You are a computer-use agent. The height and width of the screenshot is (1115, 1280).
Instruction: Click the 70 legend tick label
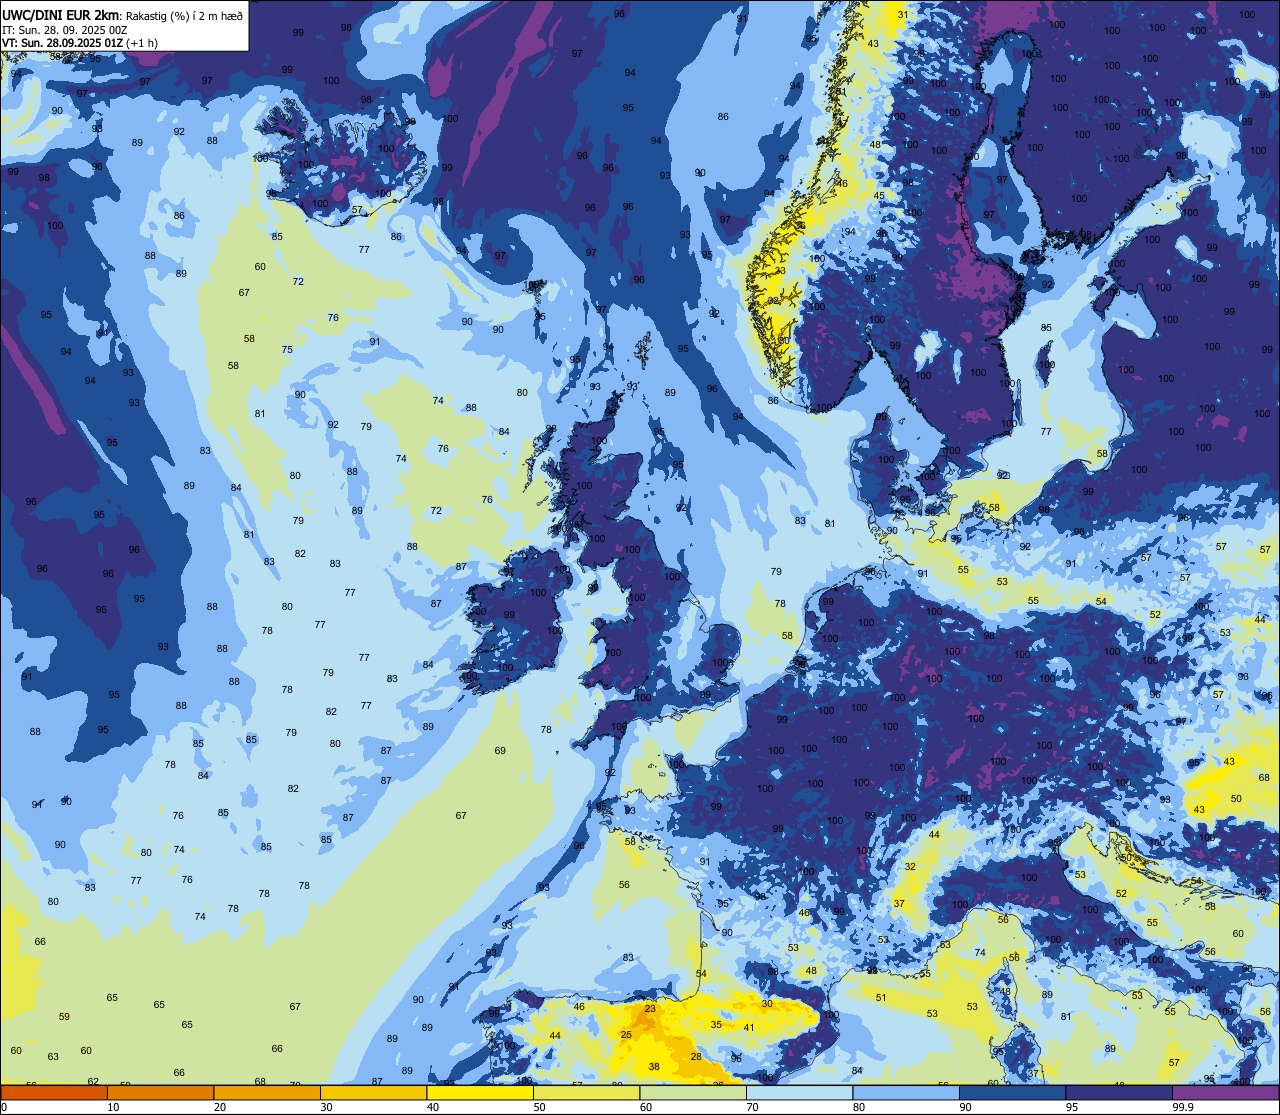(x=752, y=1107)
